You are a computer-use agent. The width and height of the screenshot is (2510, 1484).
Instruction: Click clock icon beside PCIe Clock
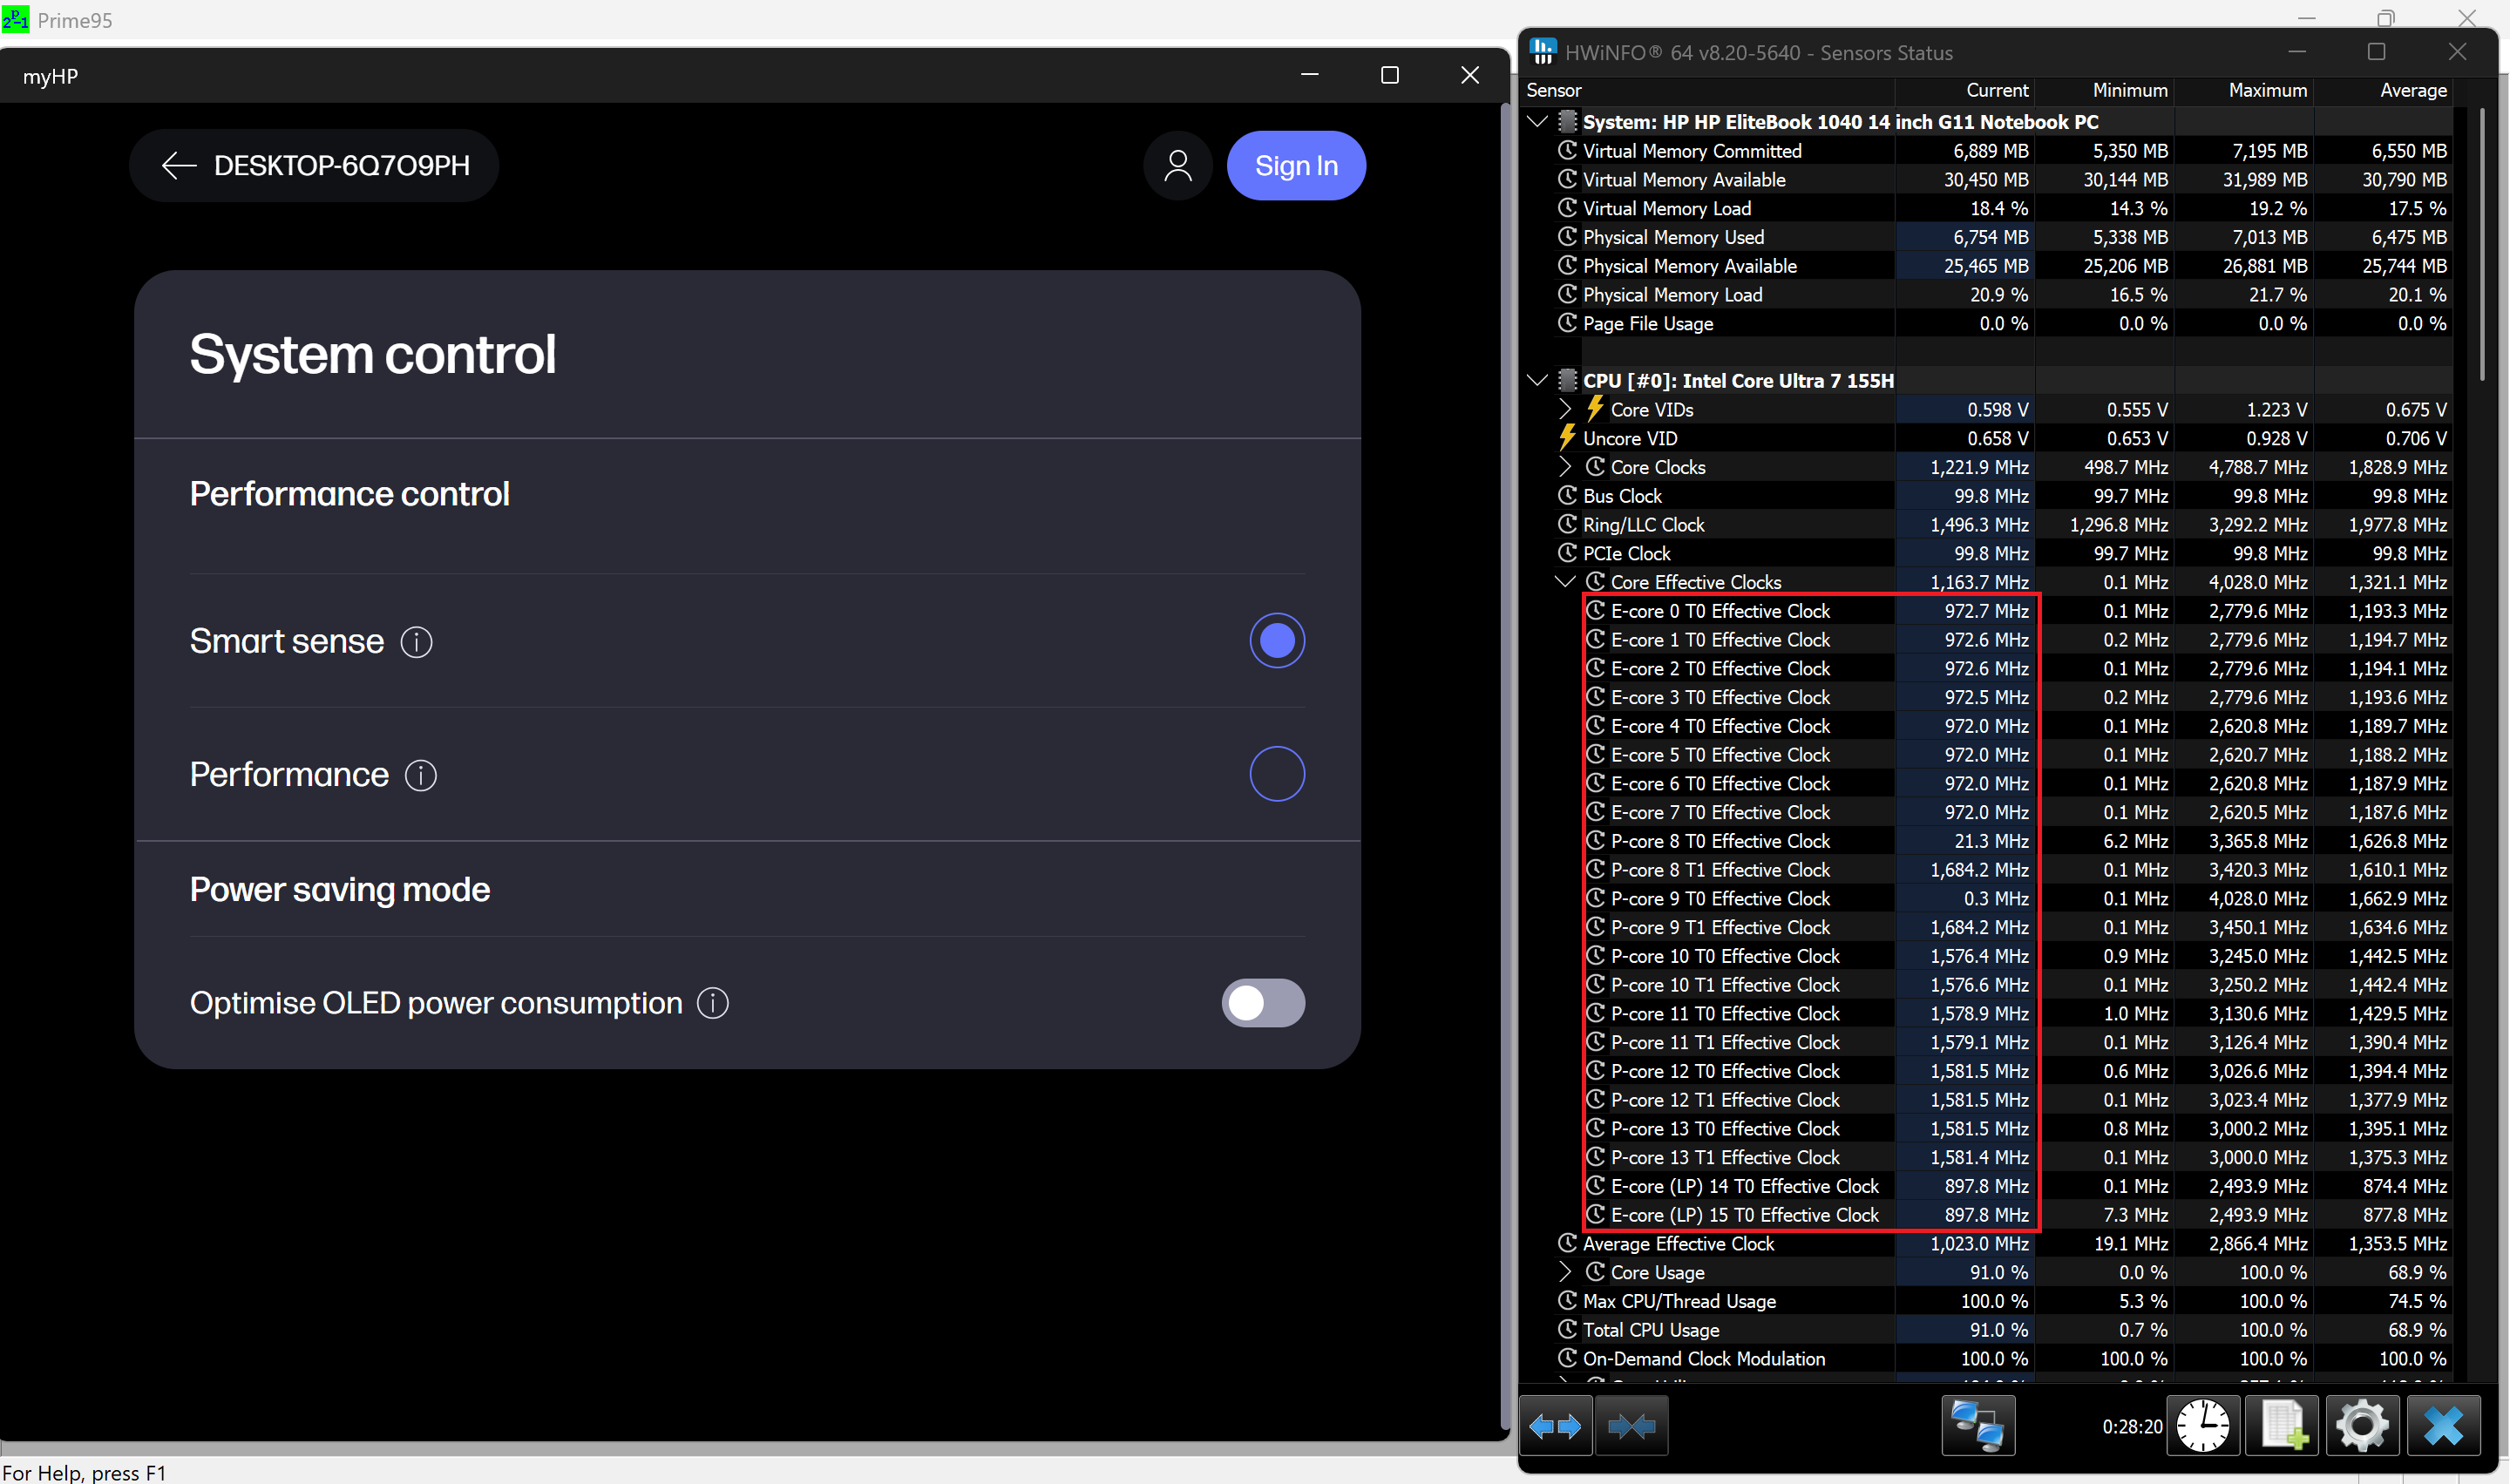click(x=1567, y=553)
